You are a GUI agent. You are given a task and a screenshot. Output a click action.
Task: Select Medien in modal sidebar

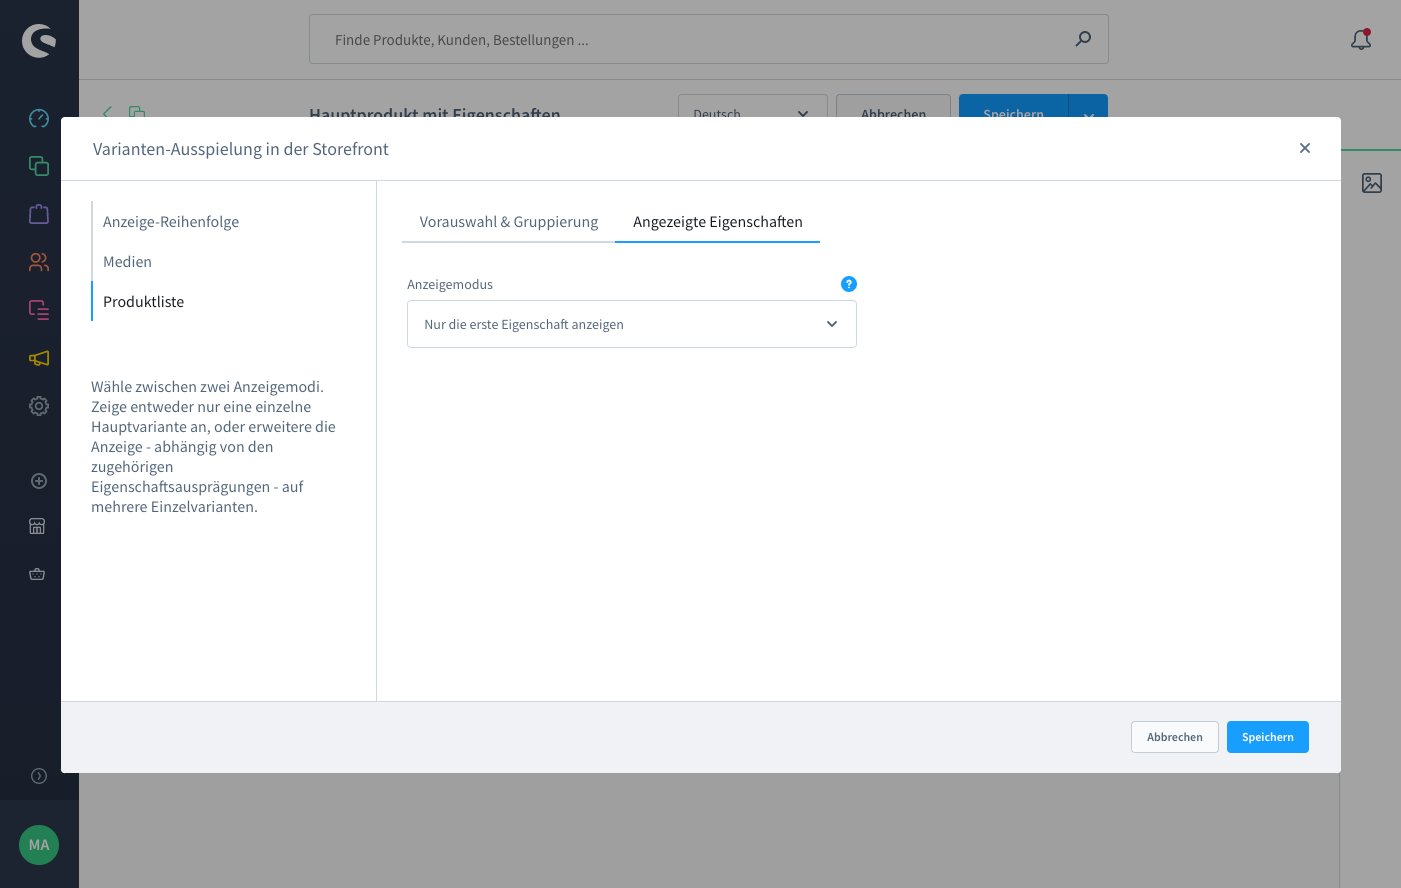[127, 262]
